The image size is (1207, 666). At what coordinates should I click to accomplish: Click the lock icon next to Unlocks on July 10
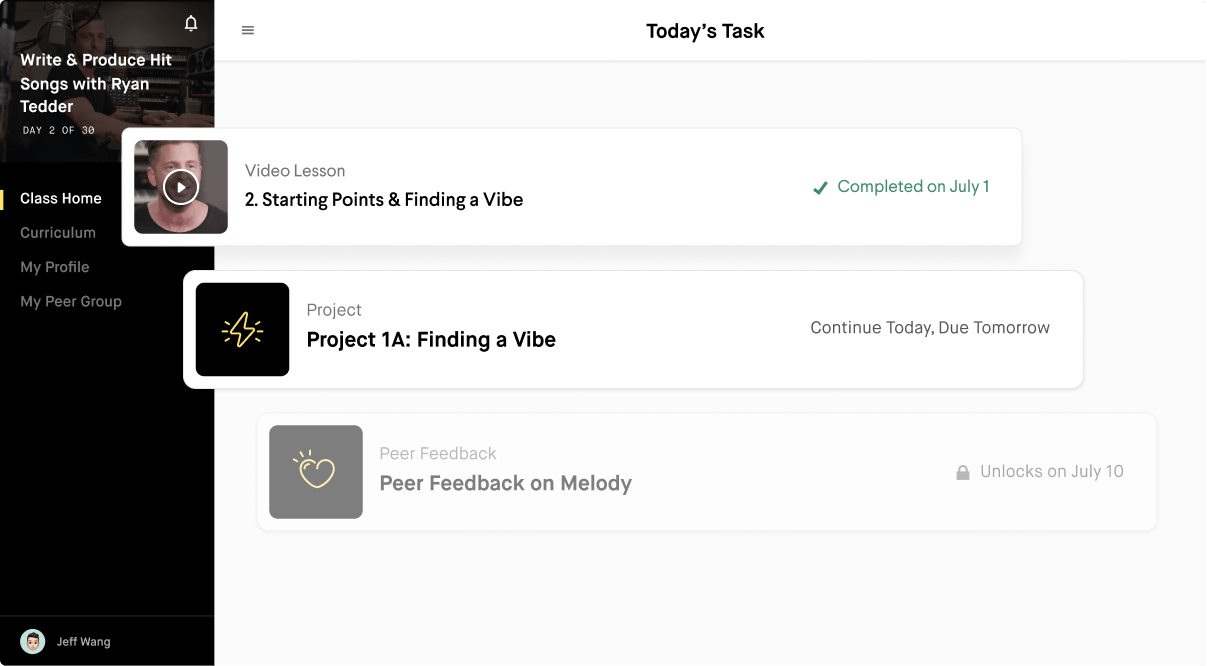(963, 471)
